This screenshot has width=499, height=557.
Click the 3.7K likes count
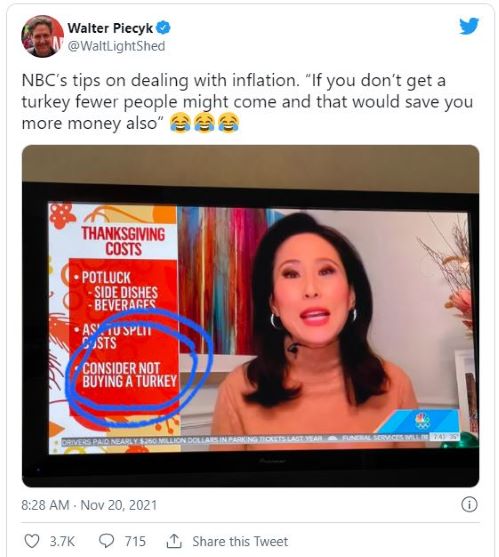(62, 541)
